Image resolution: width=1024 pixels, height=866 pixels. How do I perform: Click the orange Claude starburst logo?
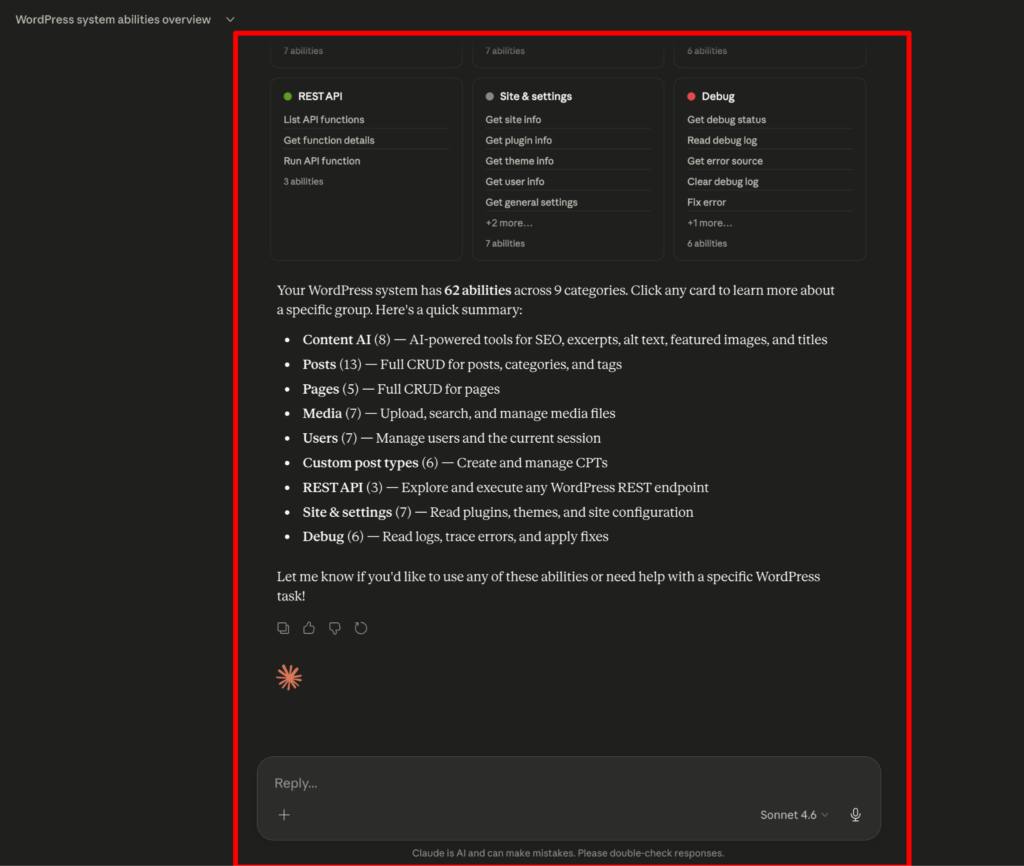289,677
